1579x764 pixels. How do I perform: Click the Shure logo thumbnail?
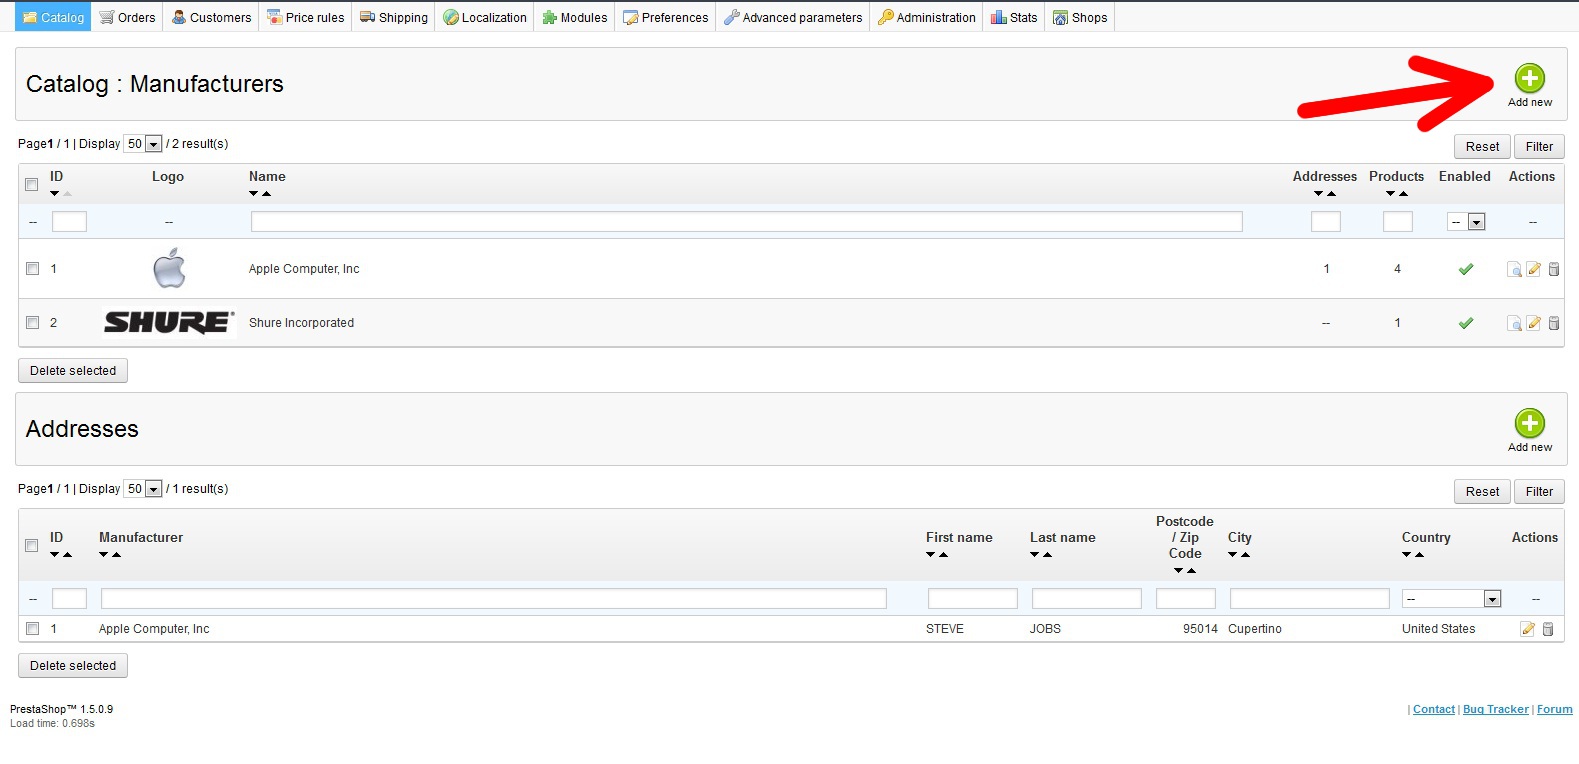tap(169, 322)
